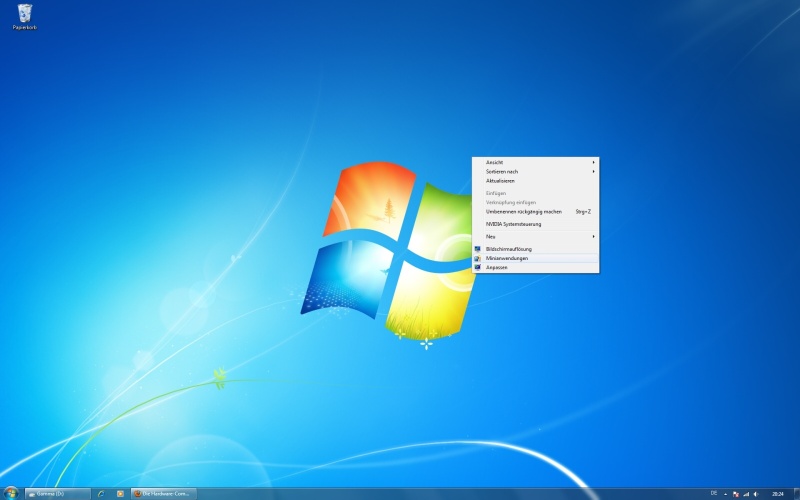Open Bildschirmauflösung settings
This screenshot has height=500, width=800.
(535, 249)
